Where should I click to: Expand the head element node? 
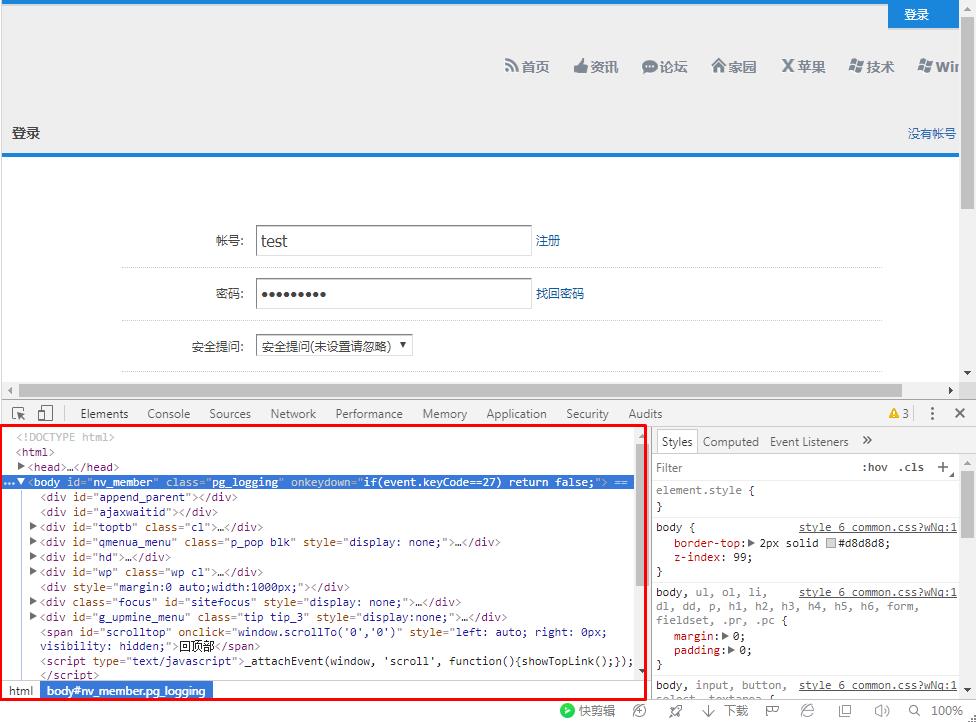pyautogui.click(x=22, y=467)
